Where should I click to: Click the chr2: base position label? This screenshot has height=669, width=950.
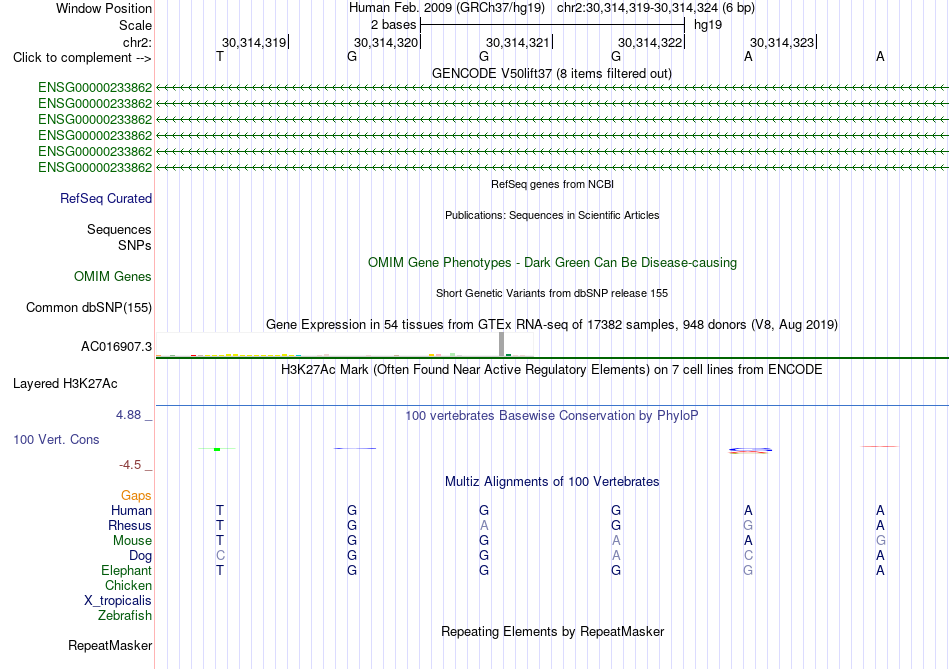(137, 42)
